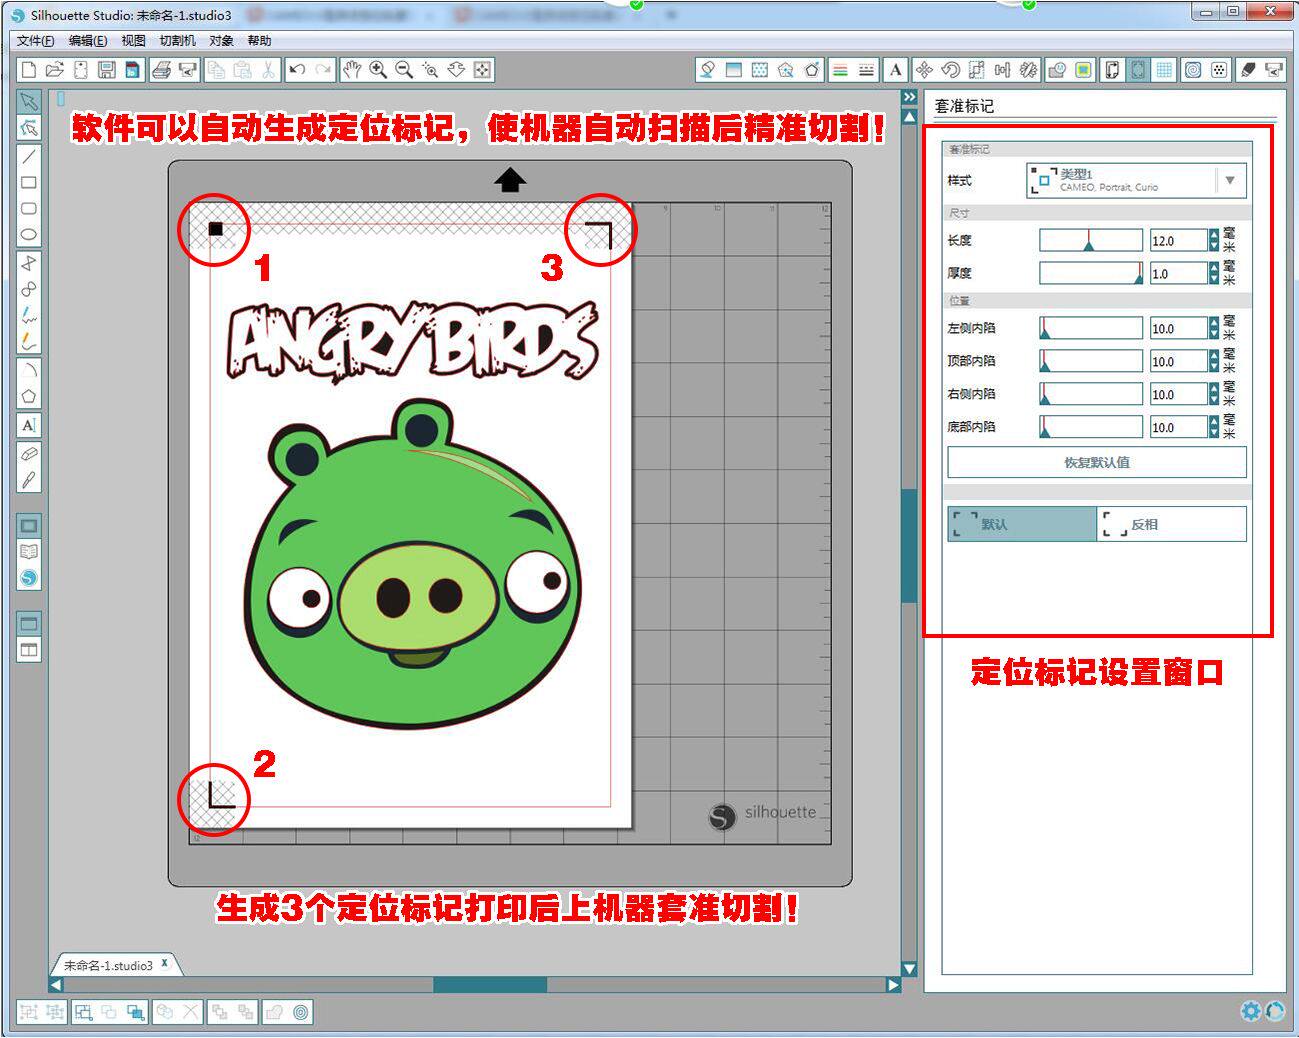Open the Silhouette Design Store
This screenshot has height=1038, width=1299.
(x=29, y=578)
